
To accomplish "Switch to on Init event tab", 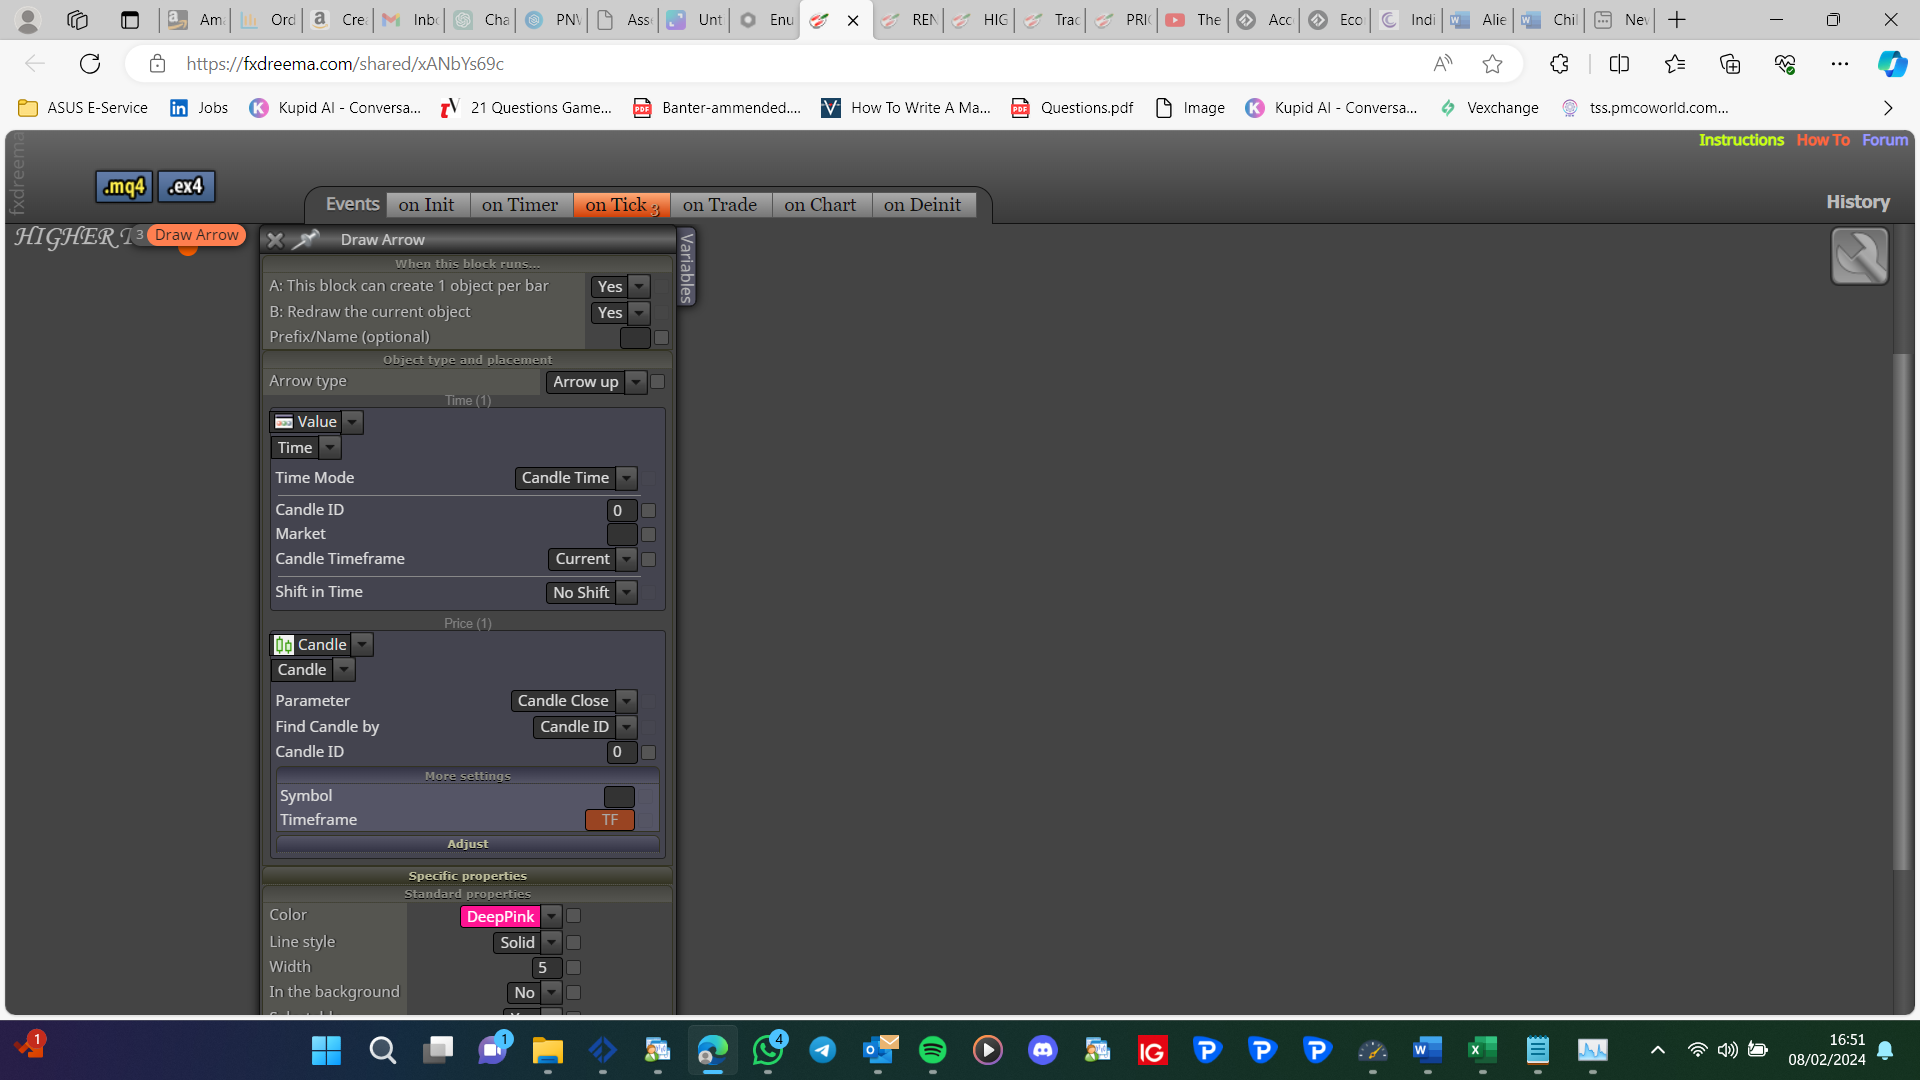I will tap(426, 205).
